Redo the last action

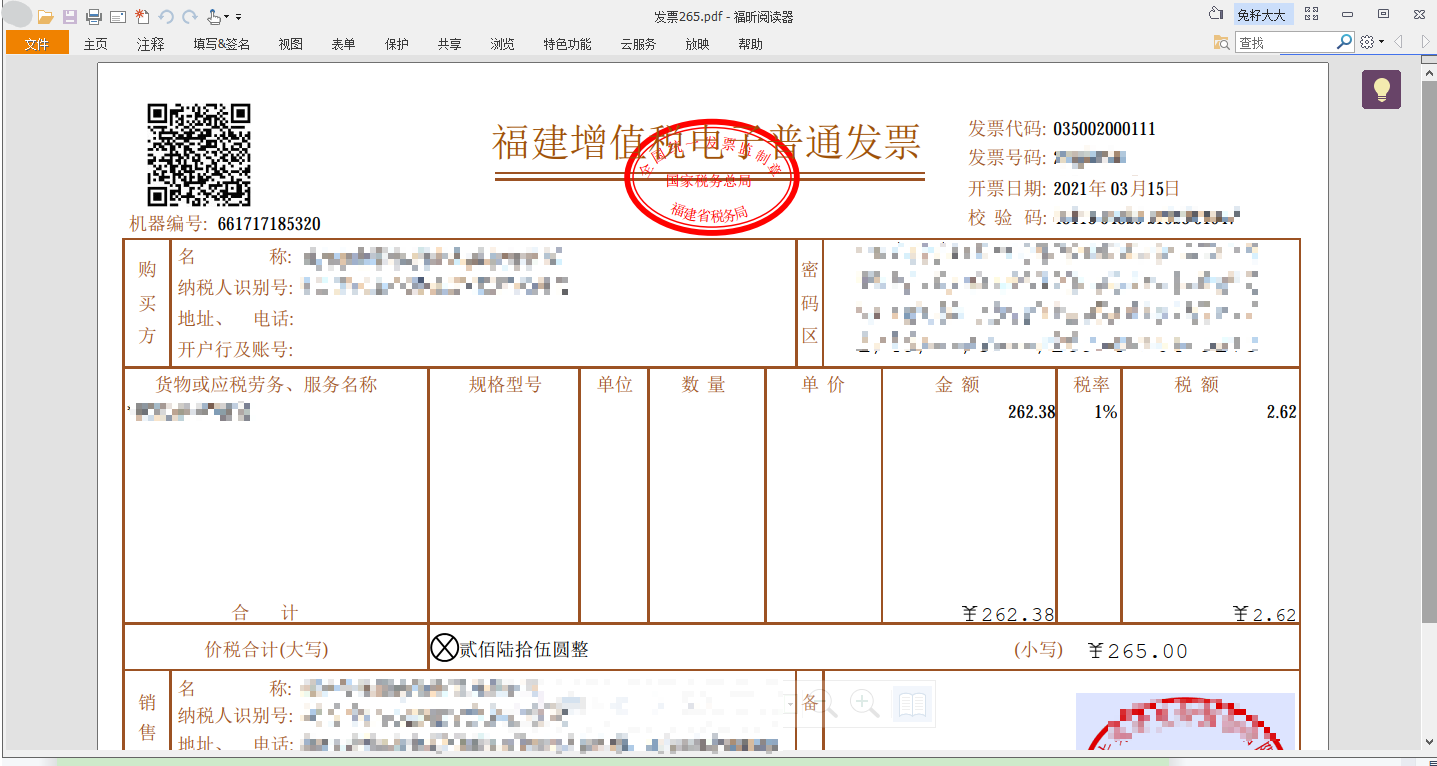tap(188, 16)
